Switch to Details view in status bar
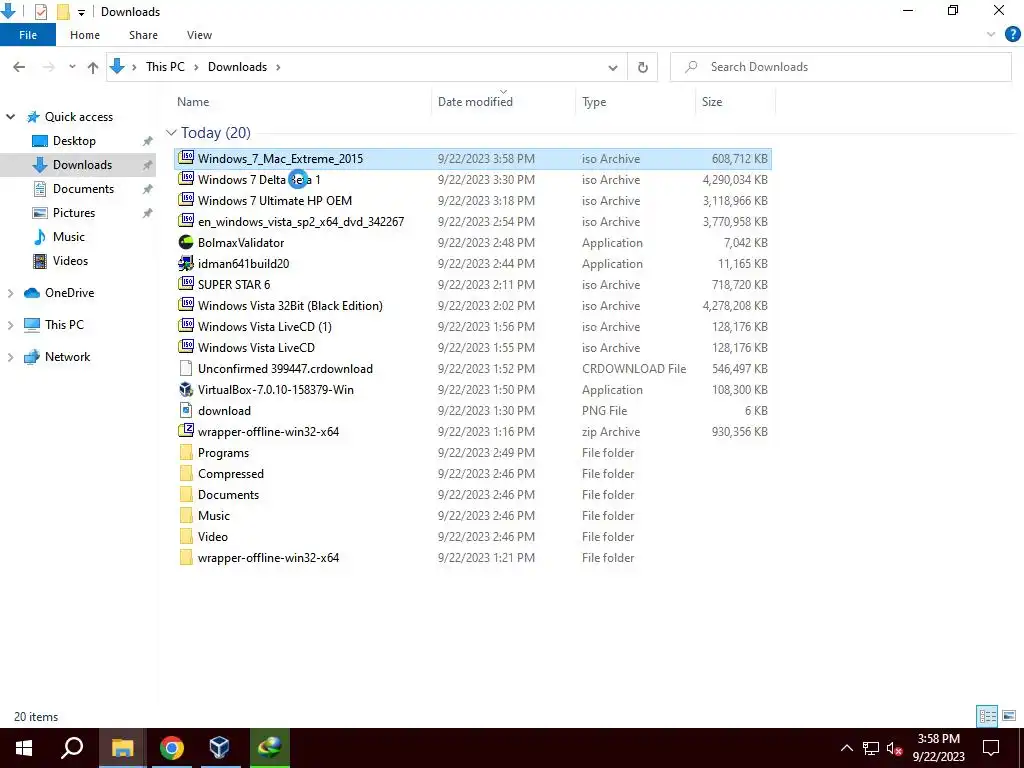Viewport: 1024px width, 768px height. 987,716
